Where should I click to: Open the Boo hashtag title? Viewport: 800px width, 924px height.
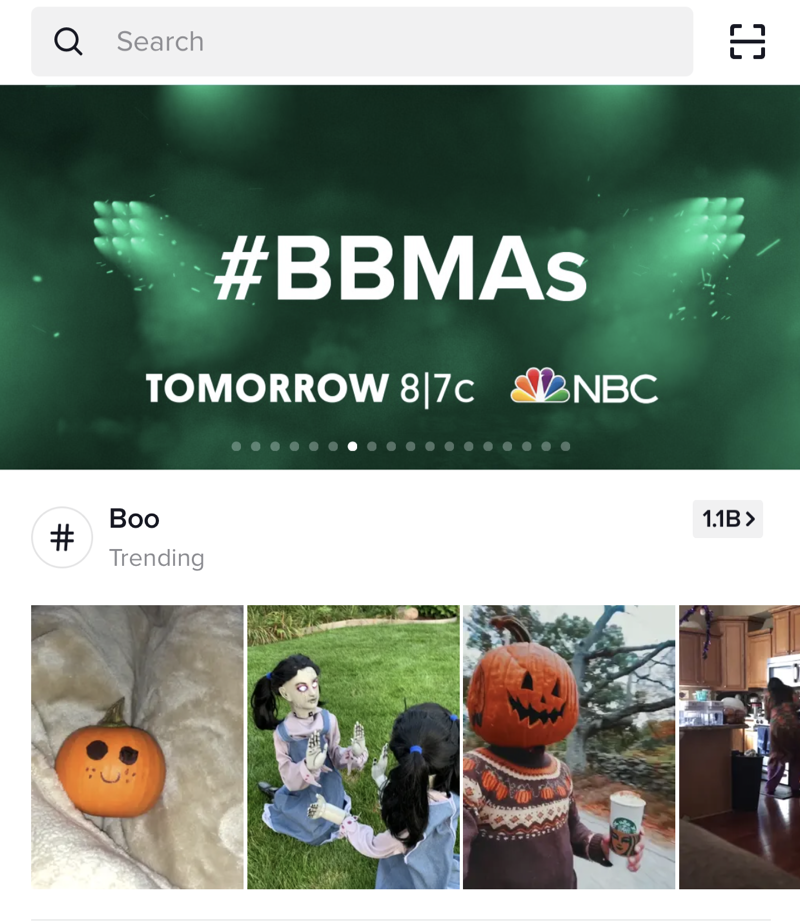point(134,519)
